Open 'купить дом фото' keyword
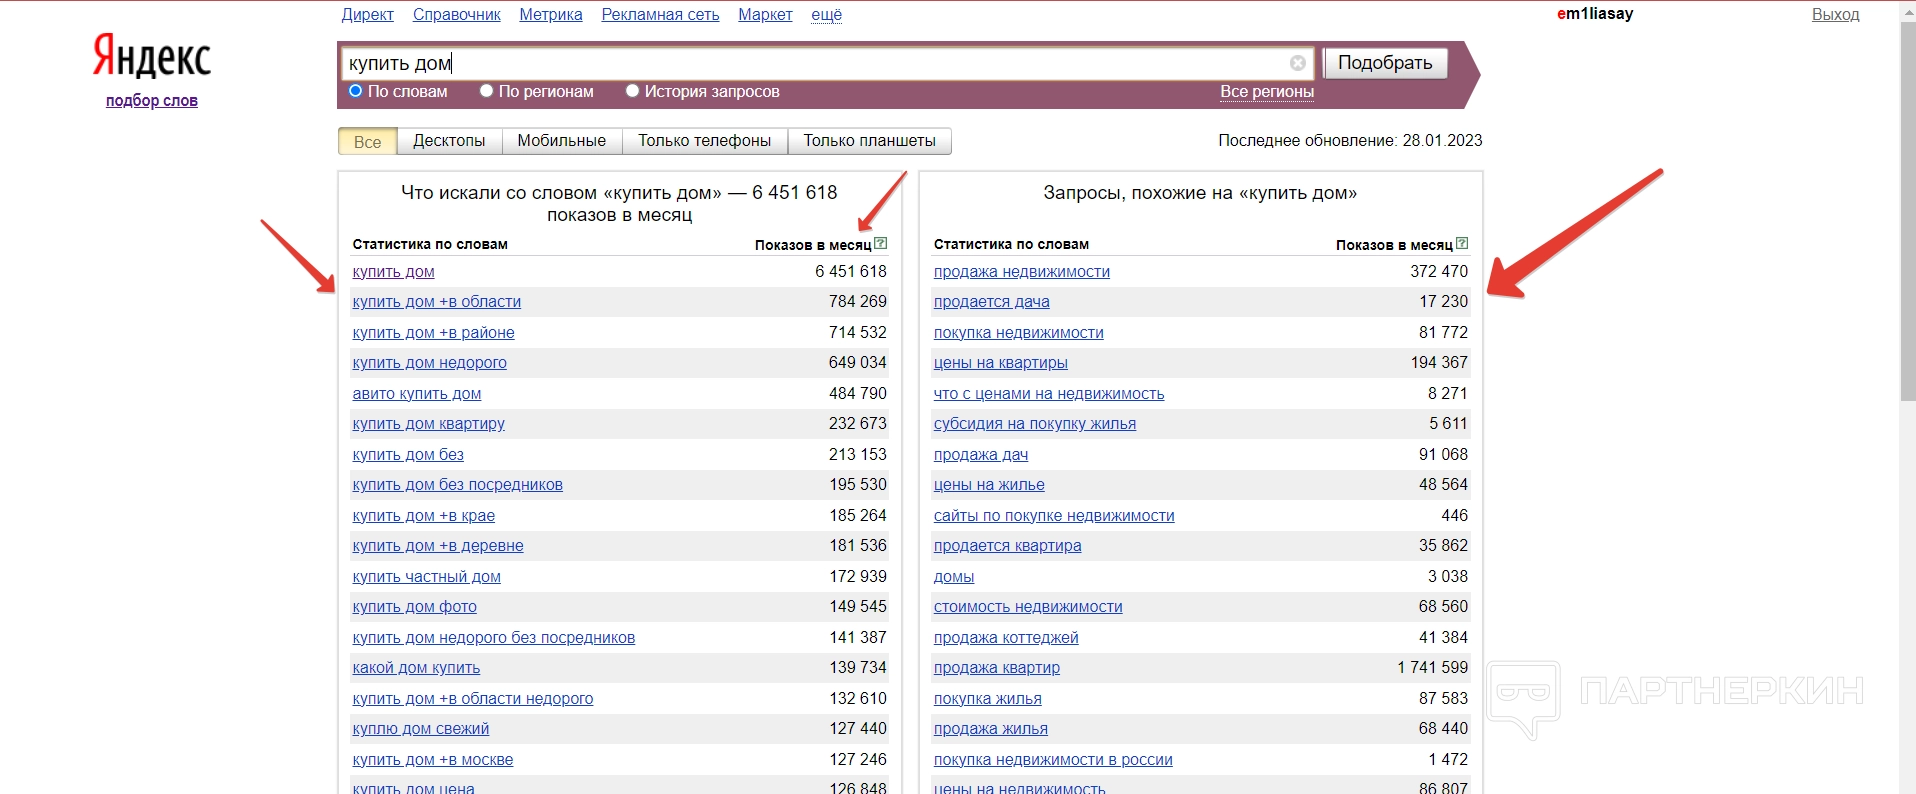This screenshot has height=794, width=1916. point(414,607)
